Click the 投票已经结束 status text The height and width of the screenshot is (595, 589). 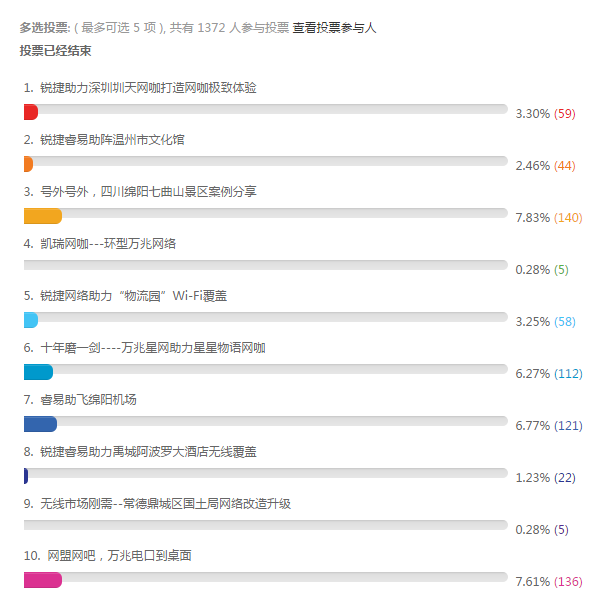pyautogui.click(x=55, y=51)
